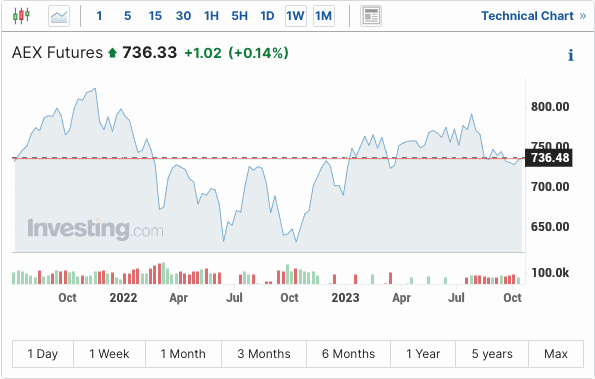Image resolution: width=595 pixels, height=379 pixels.
Task: Show the 1 Month range
Action: [x=183, y=354]
